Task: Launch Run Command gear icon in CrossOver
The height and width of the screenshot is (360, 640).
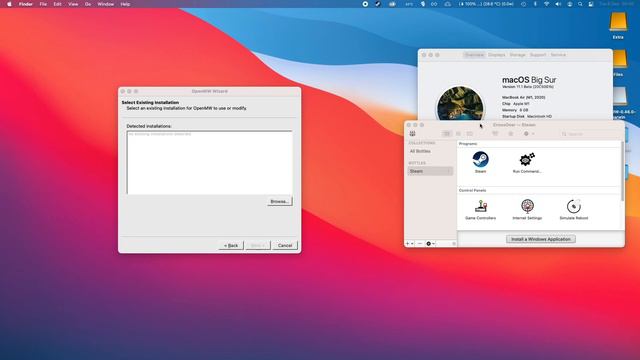Action: point(527,159)
